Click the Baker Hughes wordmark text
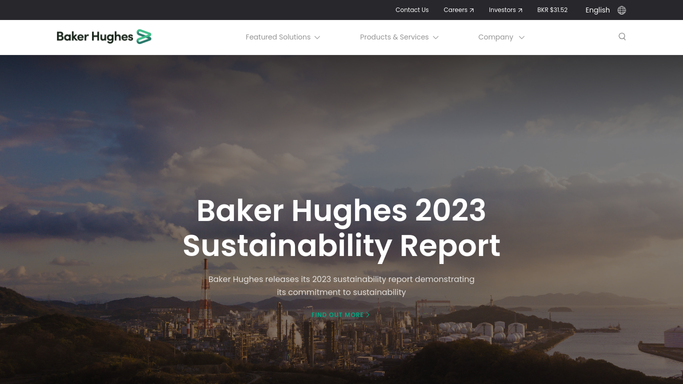This screenshot has width=683, height=384. click(95, 37)
